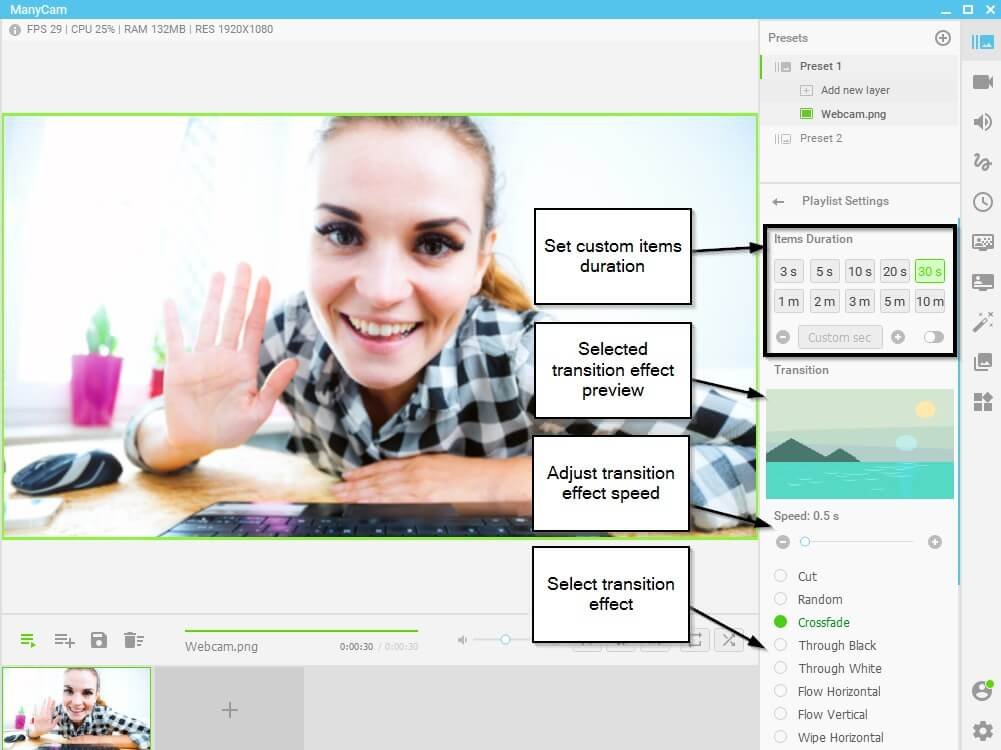Open the clock Time panel icon
This screenshot has height=750, width=1001.
(982, 202)
